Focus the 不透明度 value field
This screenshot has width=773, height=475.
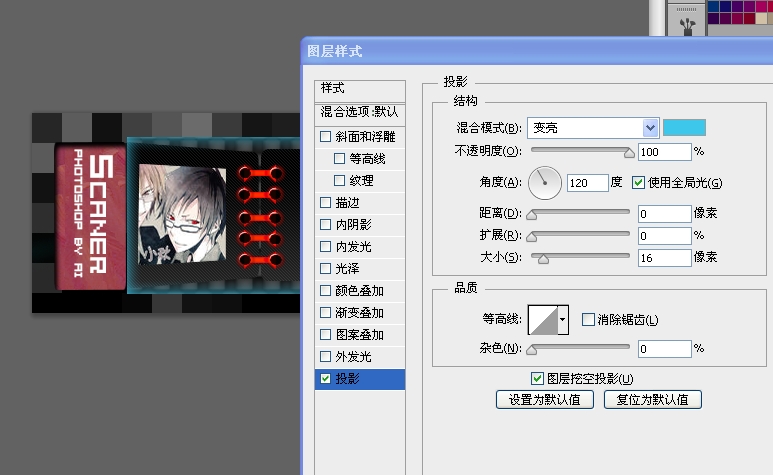(665, 152)
